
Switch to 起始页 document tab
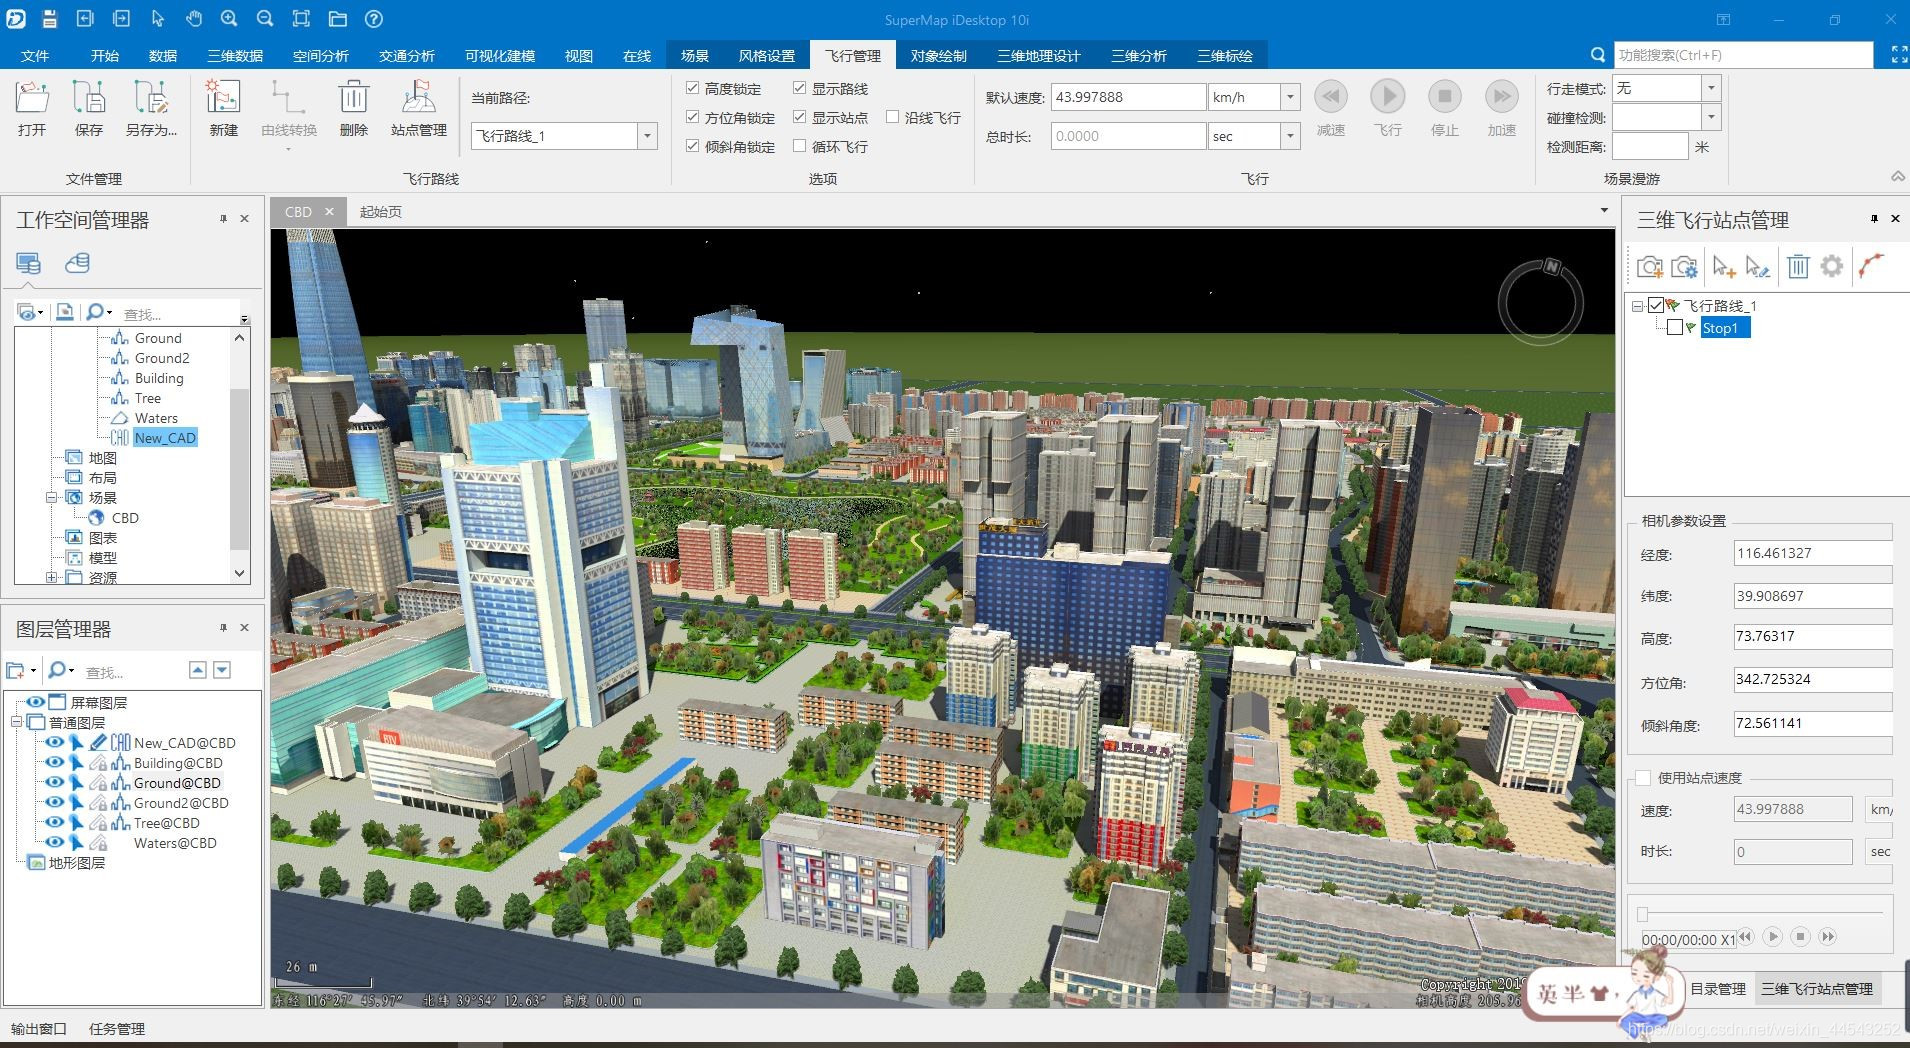click(381, 212)
